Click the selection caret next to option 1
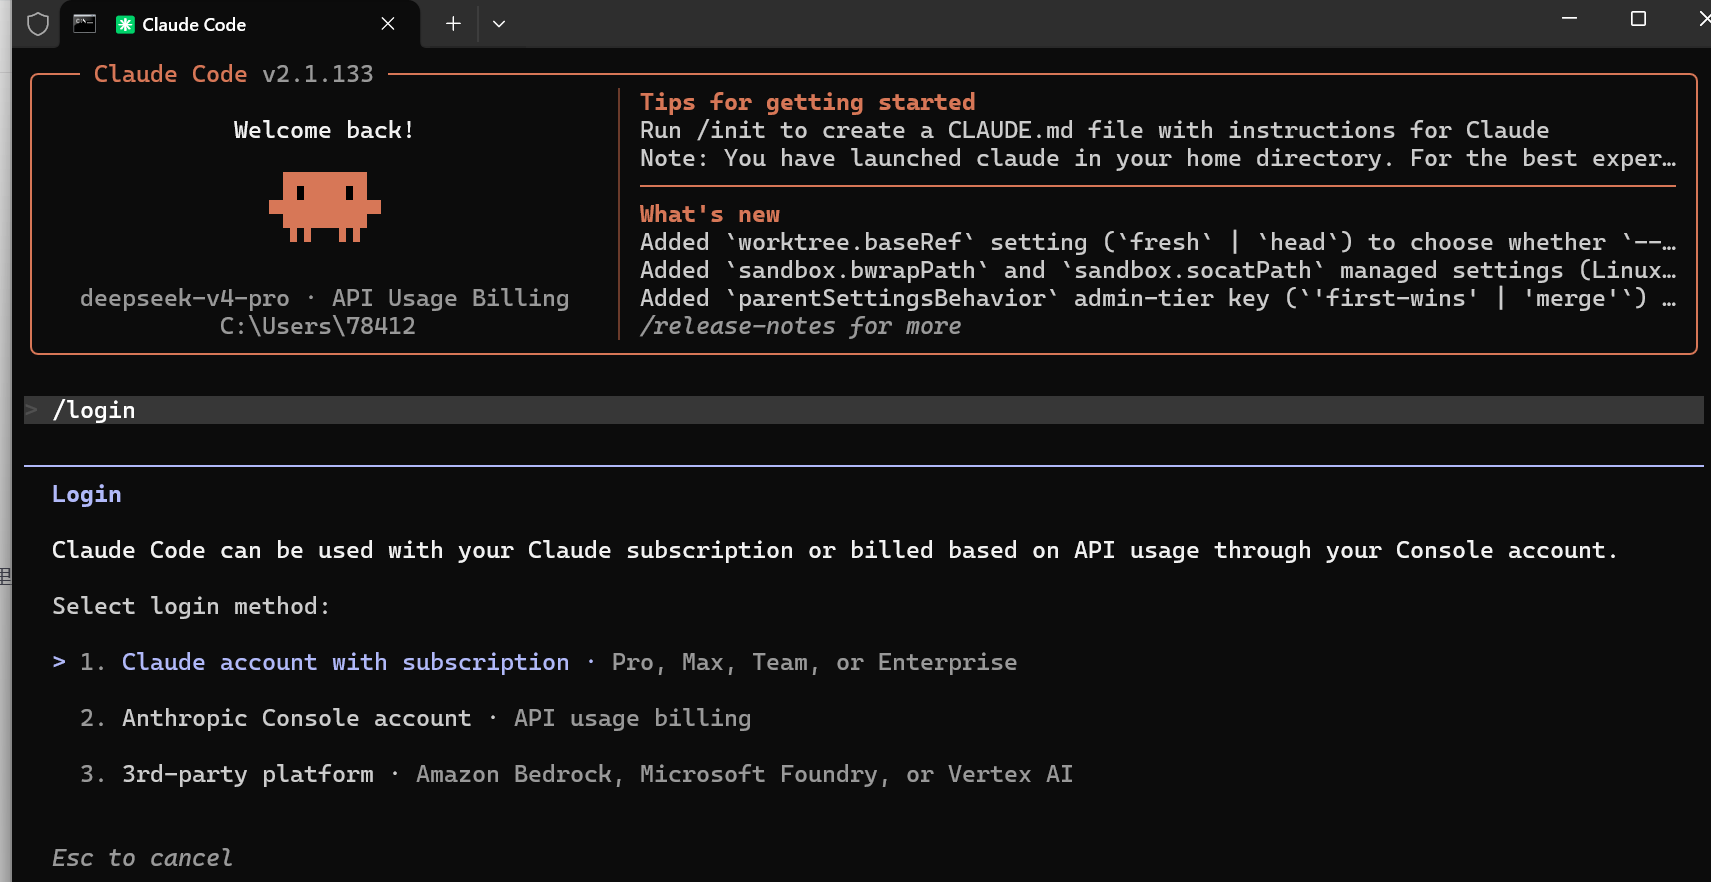Viewport: 1711px width, 882px height. 59,662
